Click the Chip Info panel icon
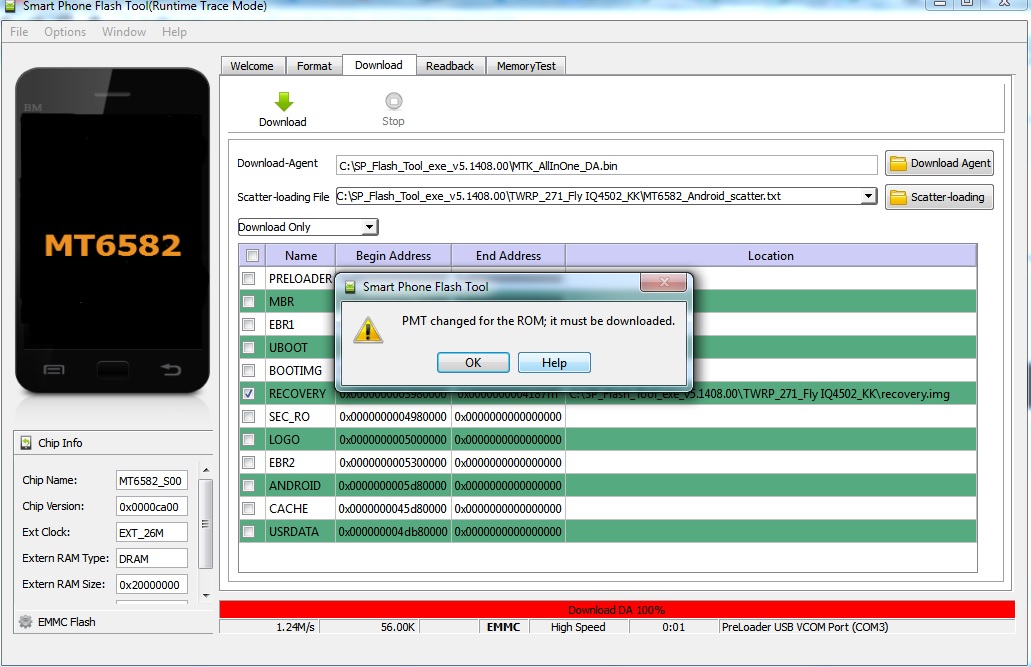The image size is (1031, 667). click(x=26, y=443)
